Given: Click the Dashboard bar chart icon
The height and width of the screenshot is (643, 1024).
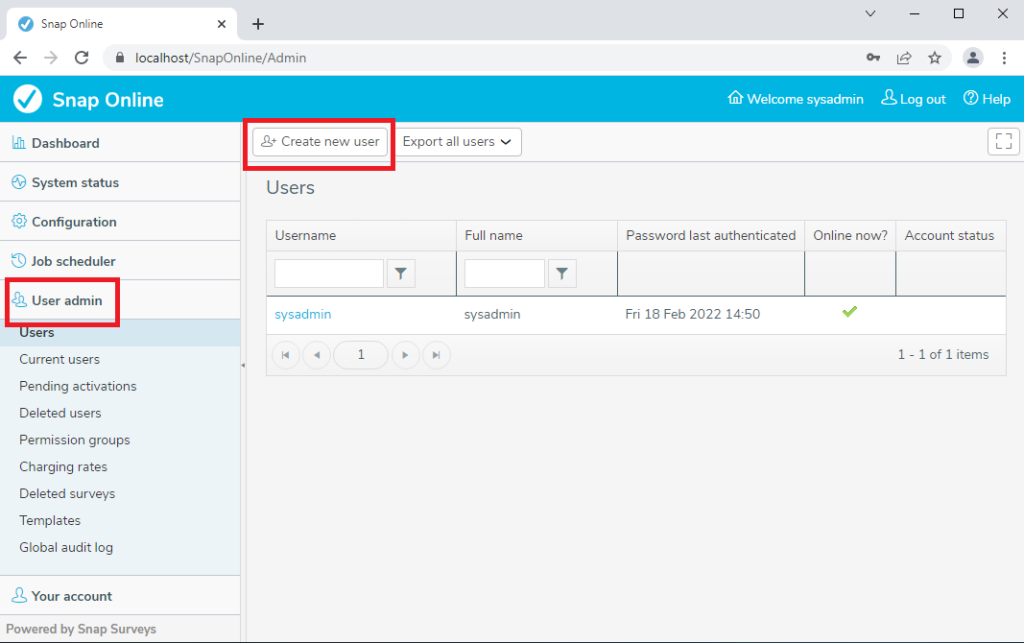Looking at the screenshot, I should 18,142.
